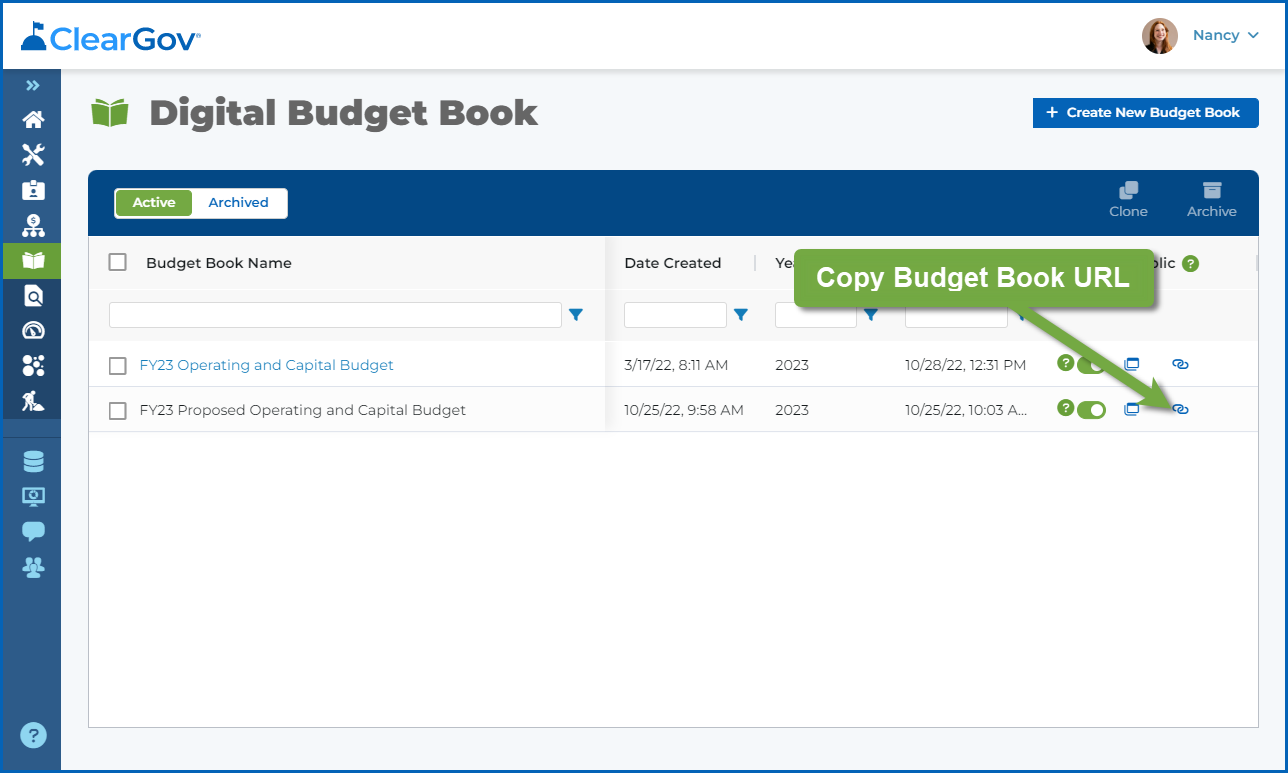Select the highlighted open-book Budget Book sidebar icon
1288x773 pixels.
tap(33, 261)
